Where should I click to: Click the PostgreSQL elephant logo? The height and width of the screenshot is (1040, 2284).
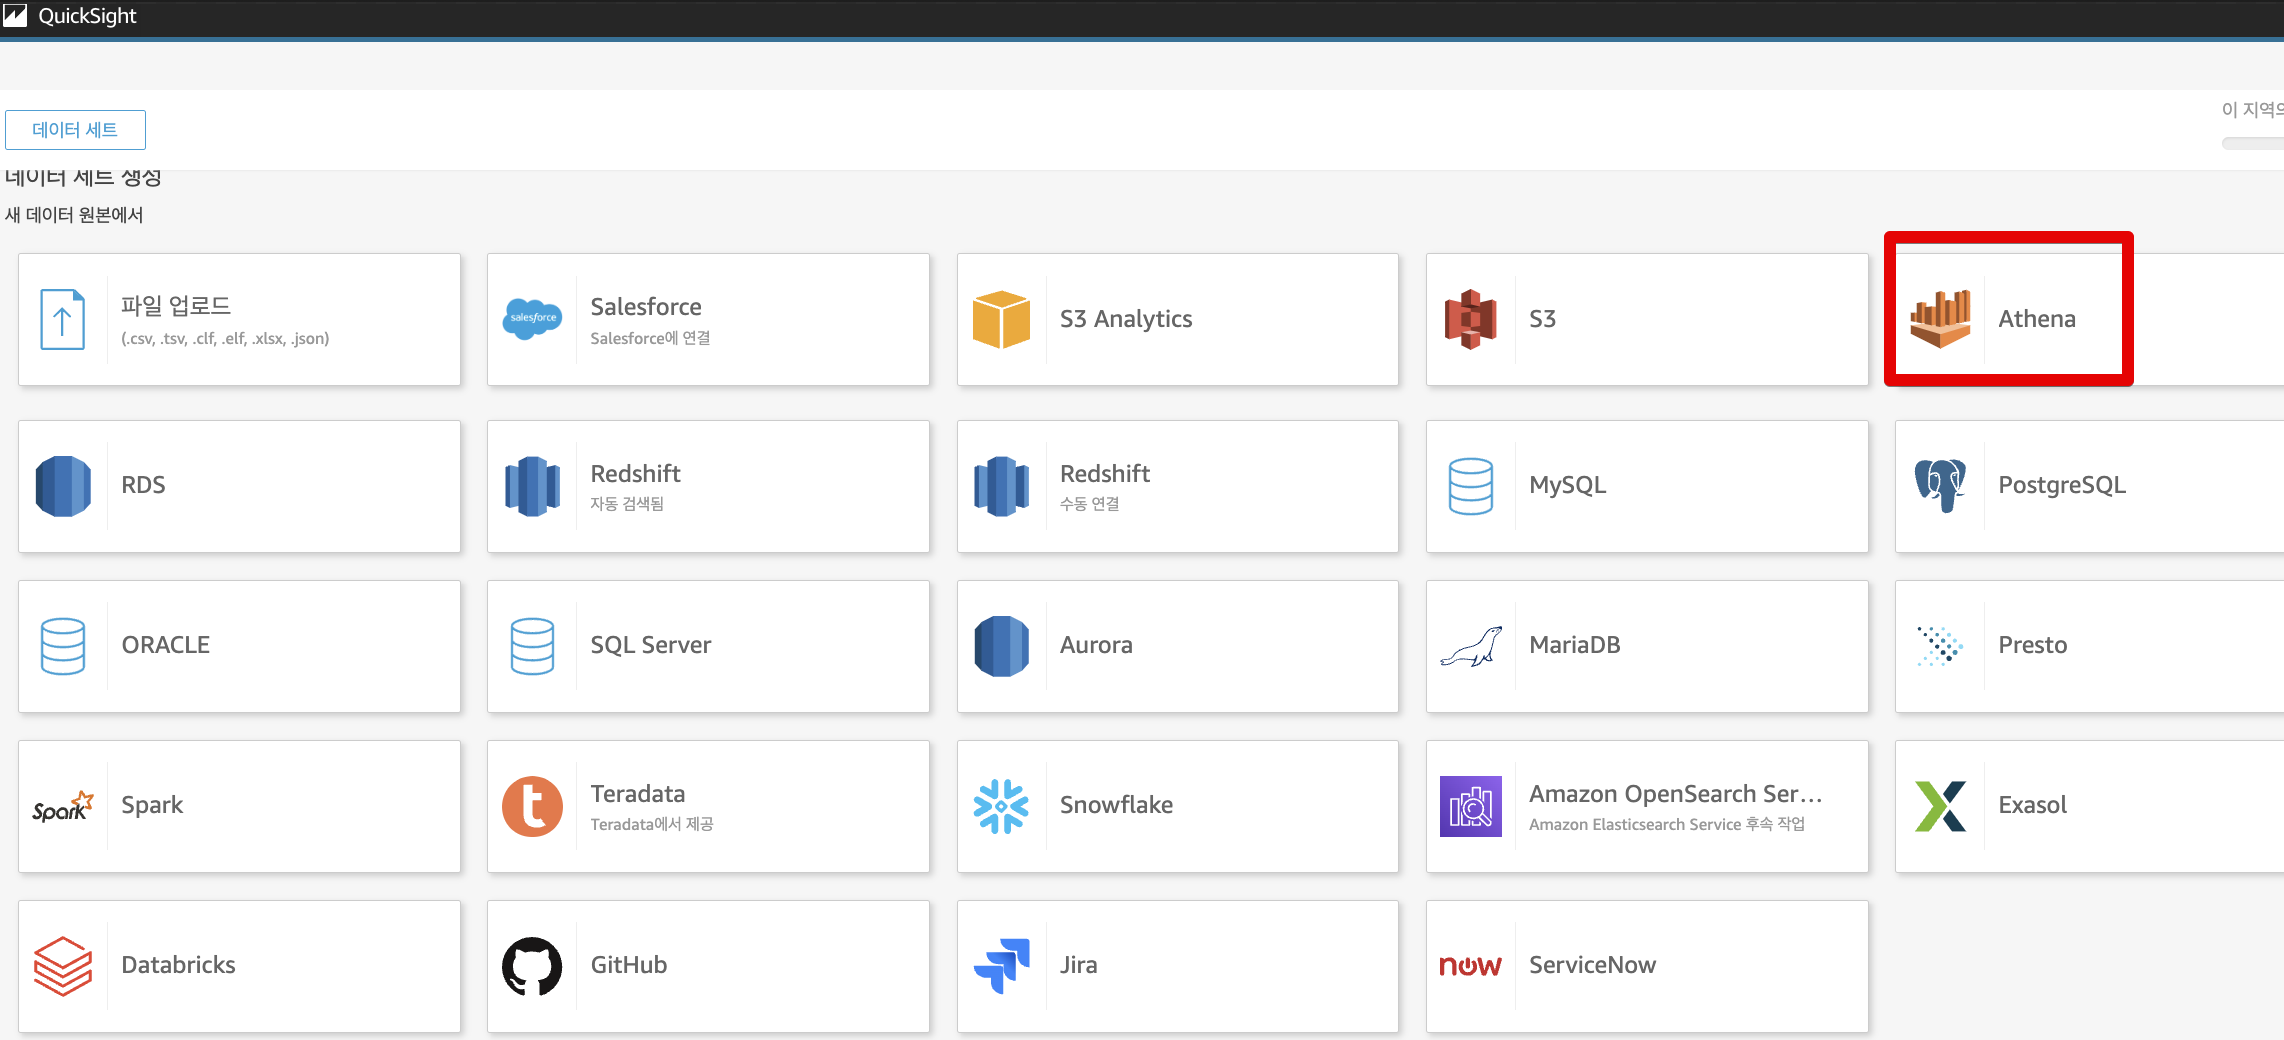[x=1940, y=486]
